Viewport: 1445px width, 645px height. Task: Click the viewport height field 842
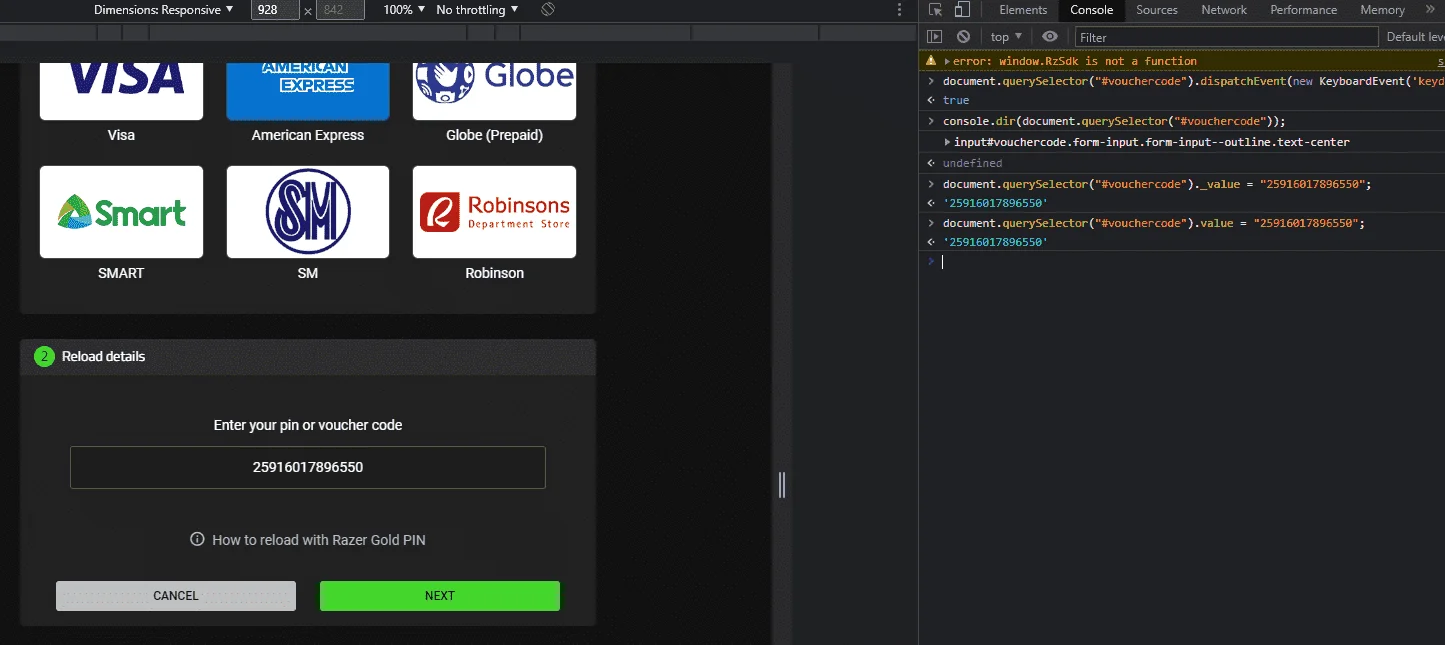[340, 10]
